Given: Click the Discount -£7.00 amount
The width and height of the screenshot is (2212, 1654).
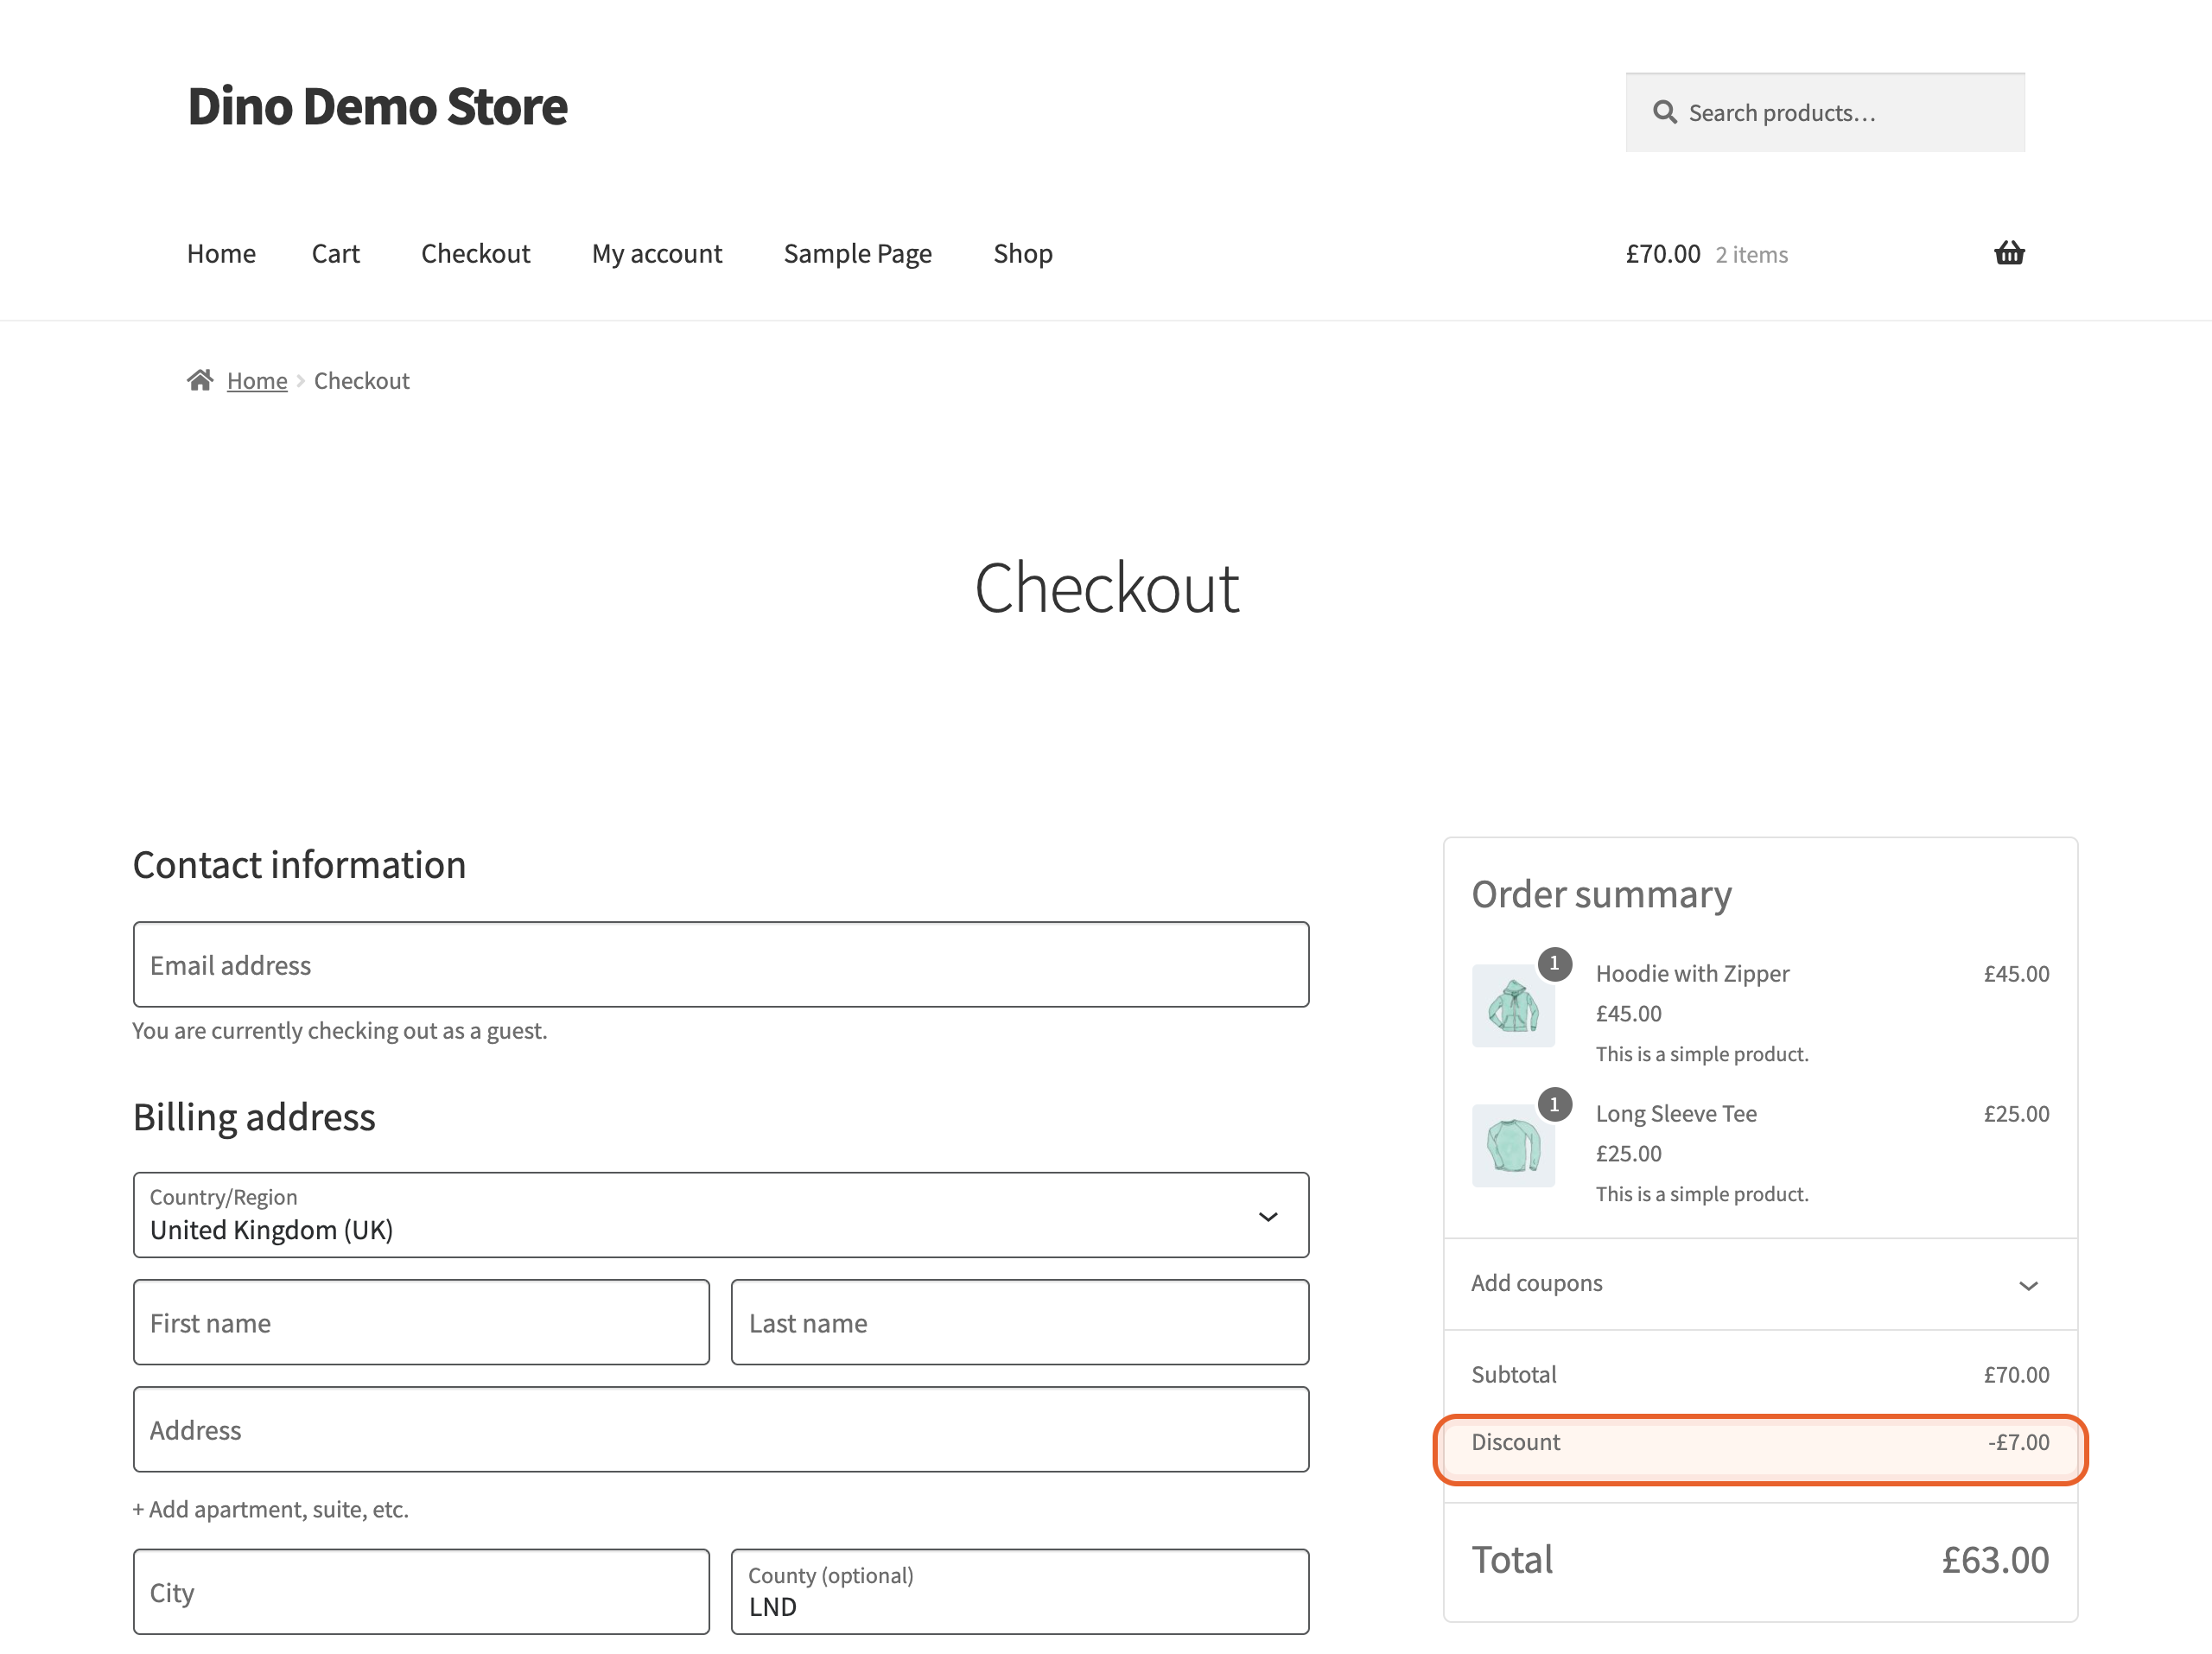Looking at the screenshot, I should coord(2018,1442).
